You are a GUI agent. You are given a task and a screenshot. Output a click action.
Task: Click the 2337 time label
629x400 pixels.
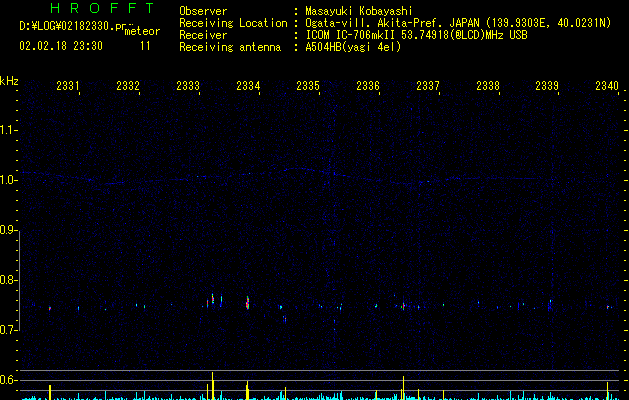pyautogui.click(x=428, y=85)
